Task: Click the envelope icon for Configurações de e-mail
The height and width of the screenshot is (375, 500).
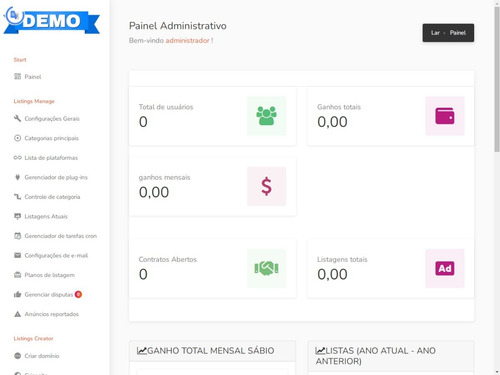Action: click(x=17, y=255)
